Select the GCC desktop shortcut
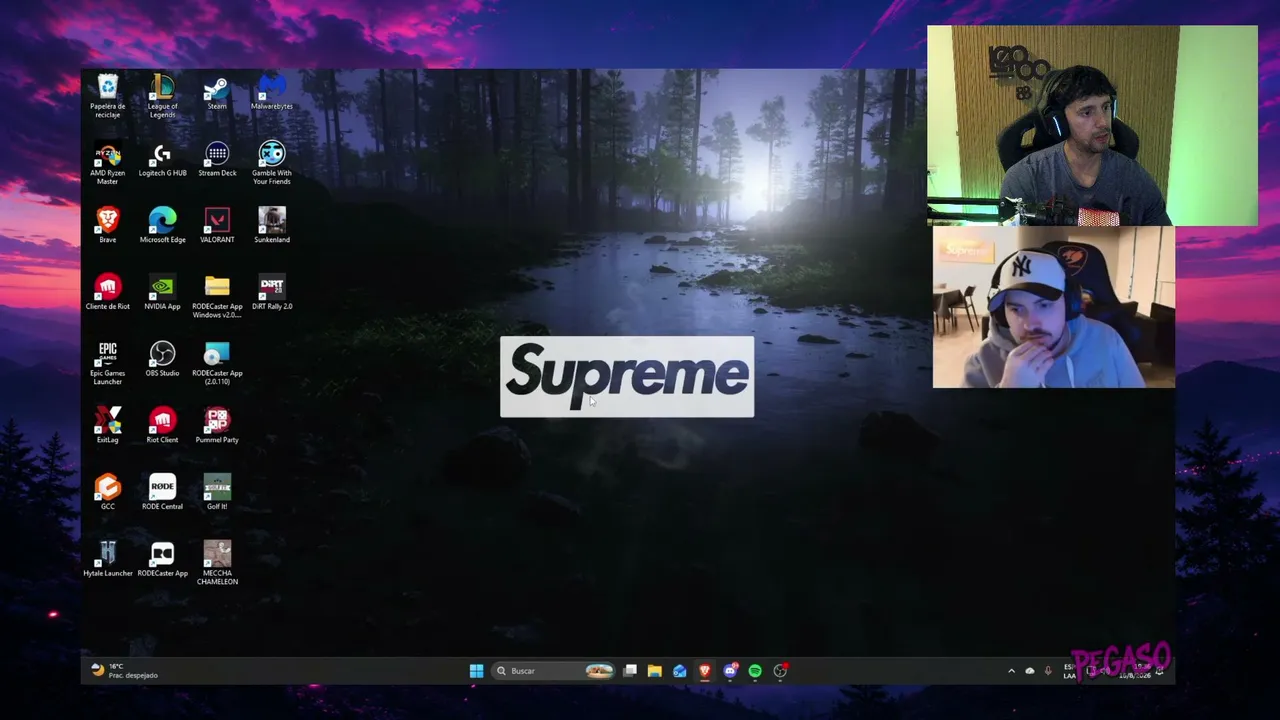The width and height of the screenshot is (1280, 720). tap(107, 493)
